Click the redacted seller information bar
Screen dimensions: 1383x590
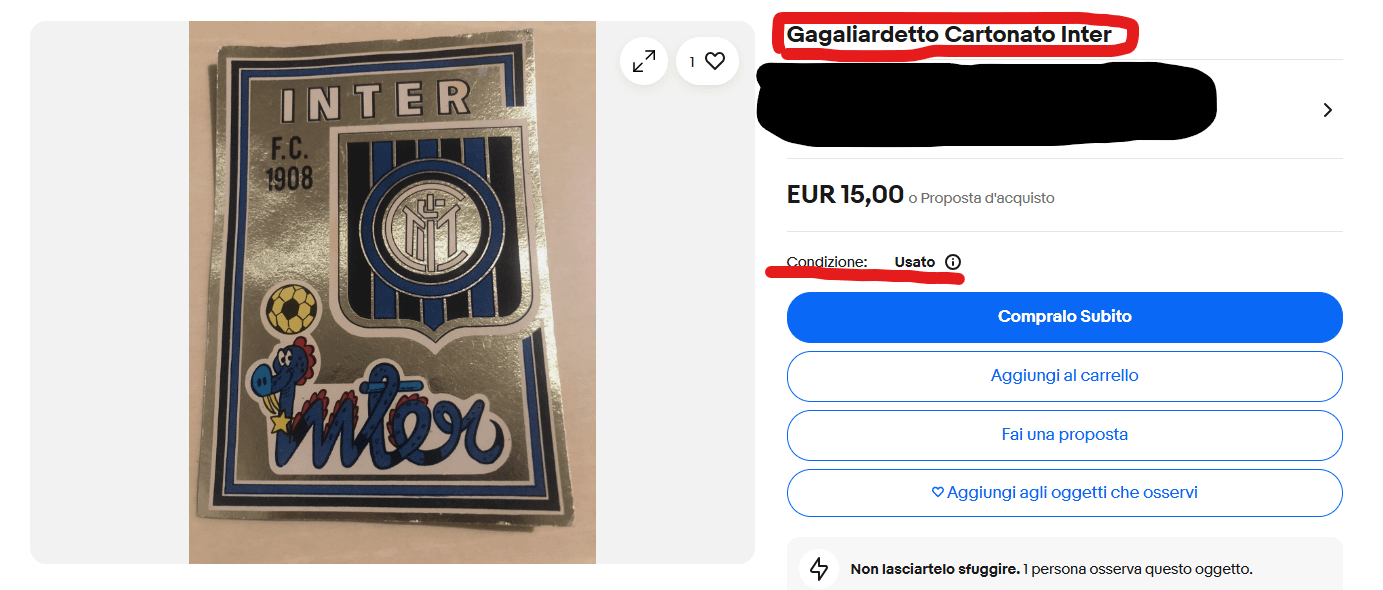[986, 103]
